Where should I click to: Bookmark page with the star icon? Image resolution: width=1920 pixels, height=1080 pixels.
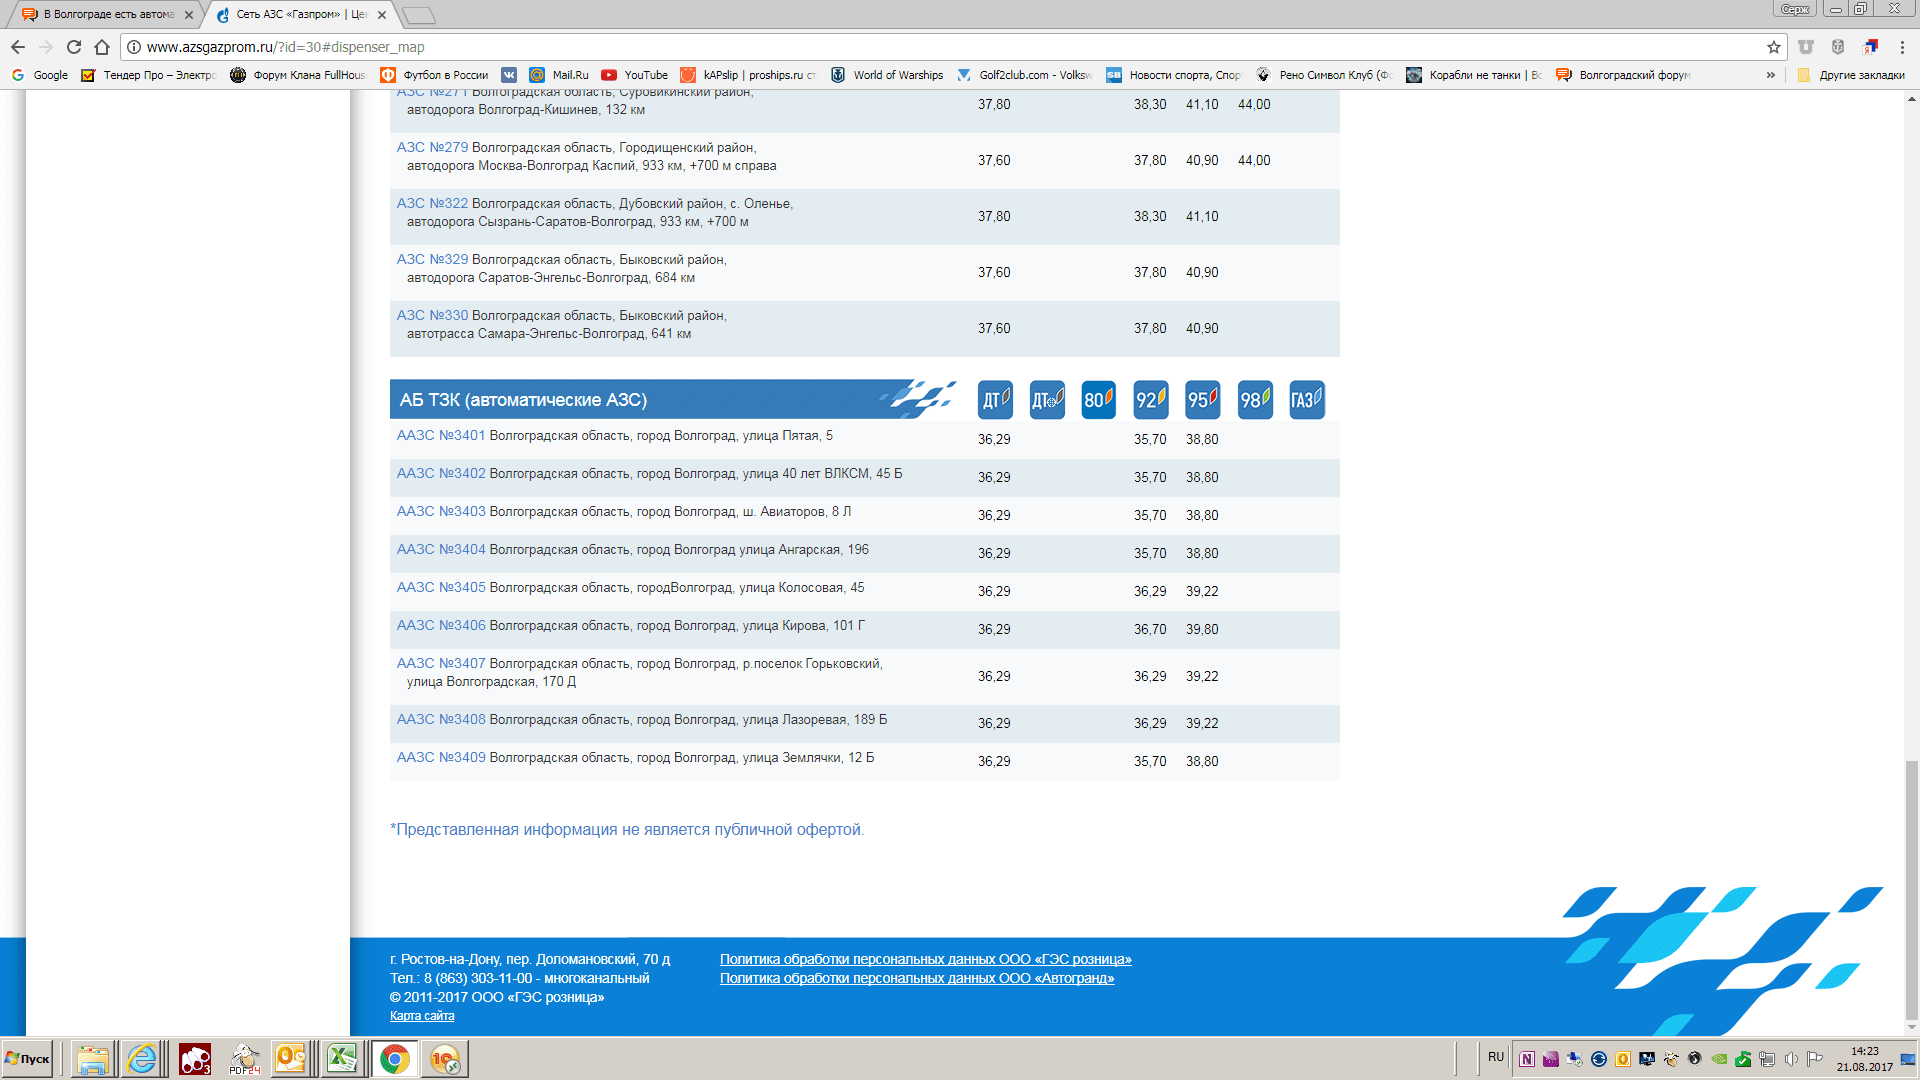coord(1773,47)
